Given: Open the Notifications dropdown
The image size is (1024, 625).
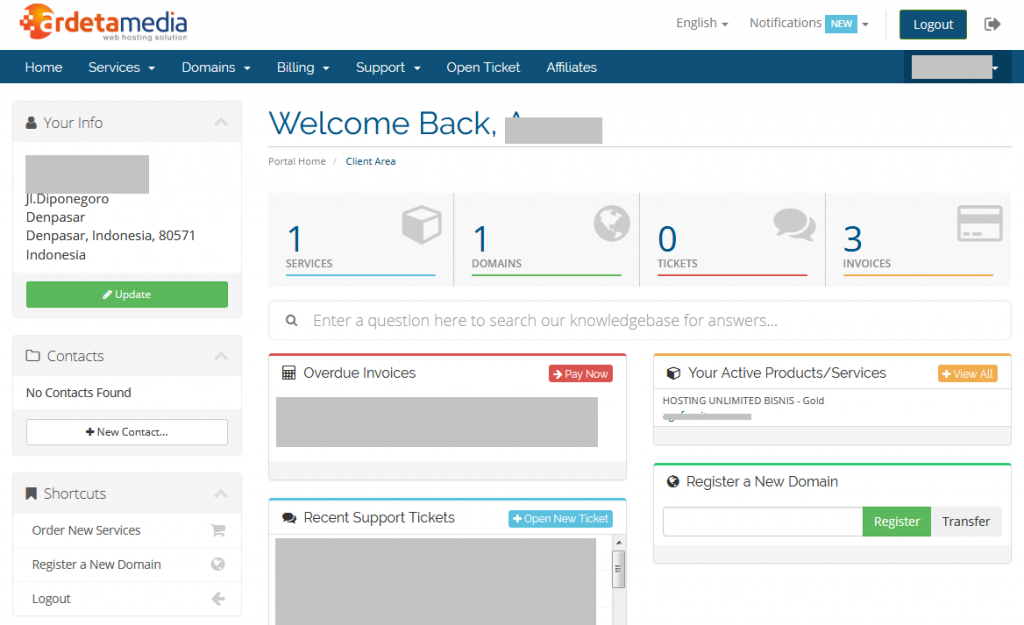Looking at the screenshot, I should (x=808, y=23).
